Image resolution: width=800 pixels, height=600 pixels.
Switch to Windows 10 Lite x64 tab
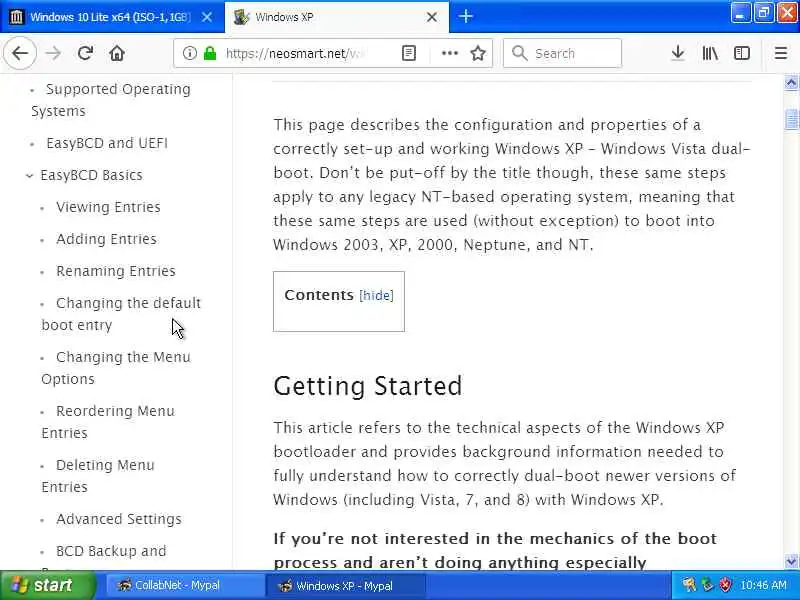click(110, 17)
